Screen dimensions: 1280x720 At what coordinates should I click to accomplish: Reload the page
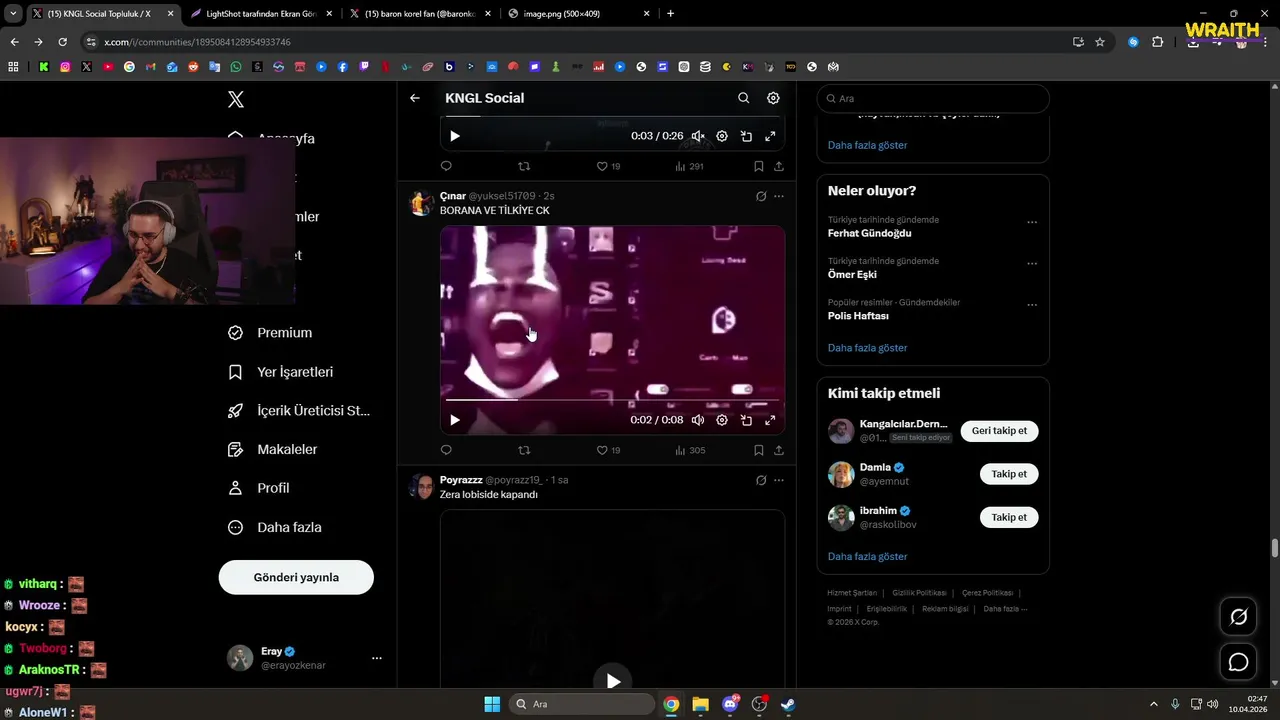(62, 42)
